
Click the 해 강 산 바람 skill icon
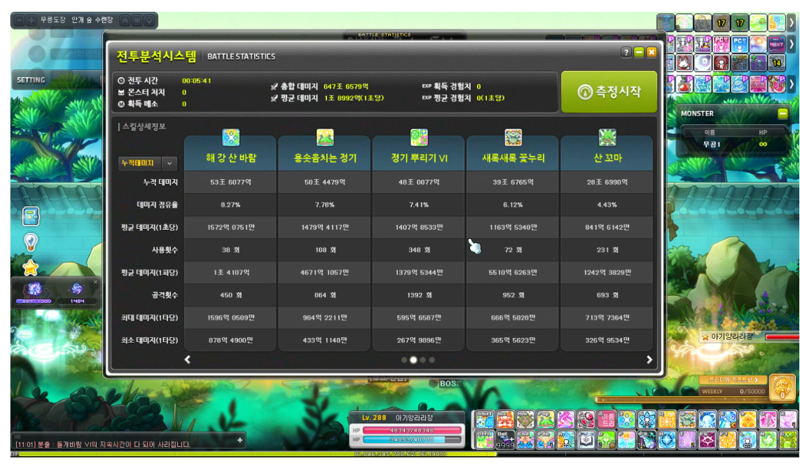[231, 137]
